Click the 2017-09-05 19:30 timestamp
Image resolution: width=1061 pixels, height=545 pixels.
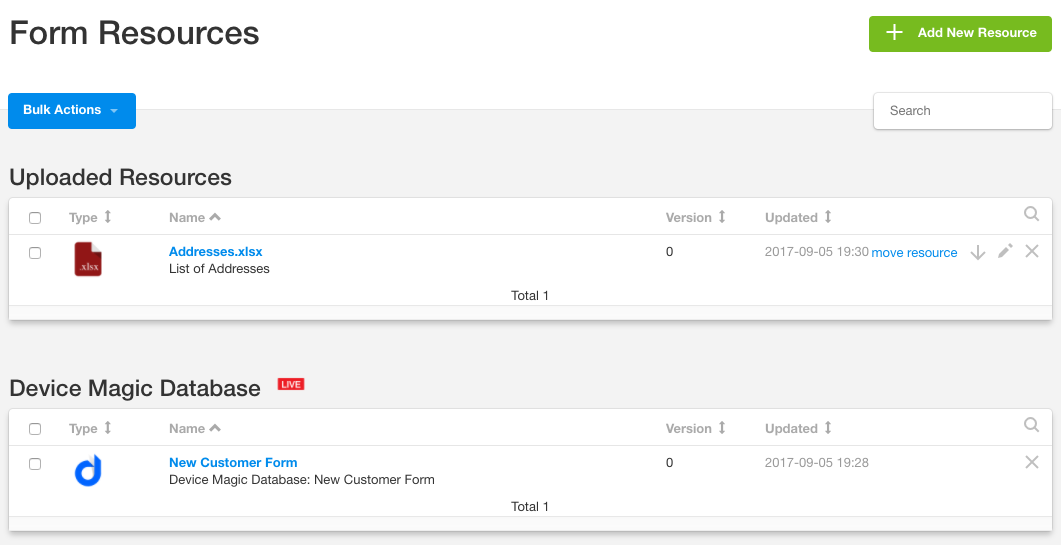click(817, 252)
